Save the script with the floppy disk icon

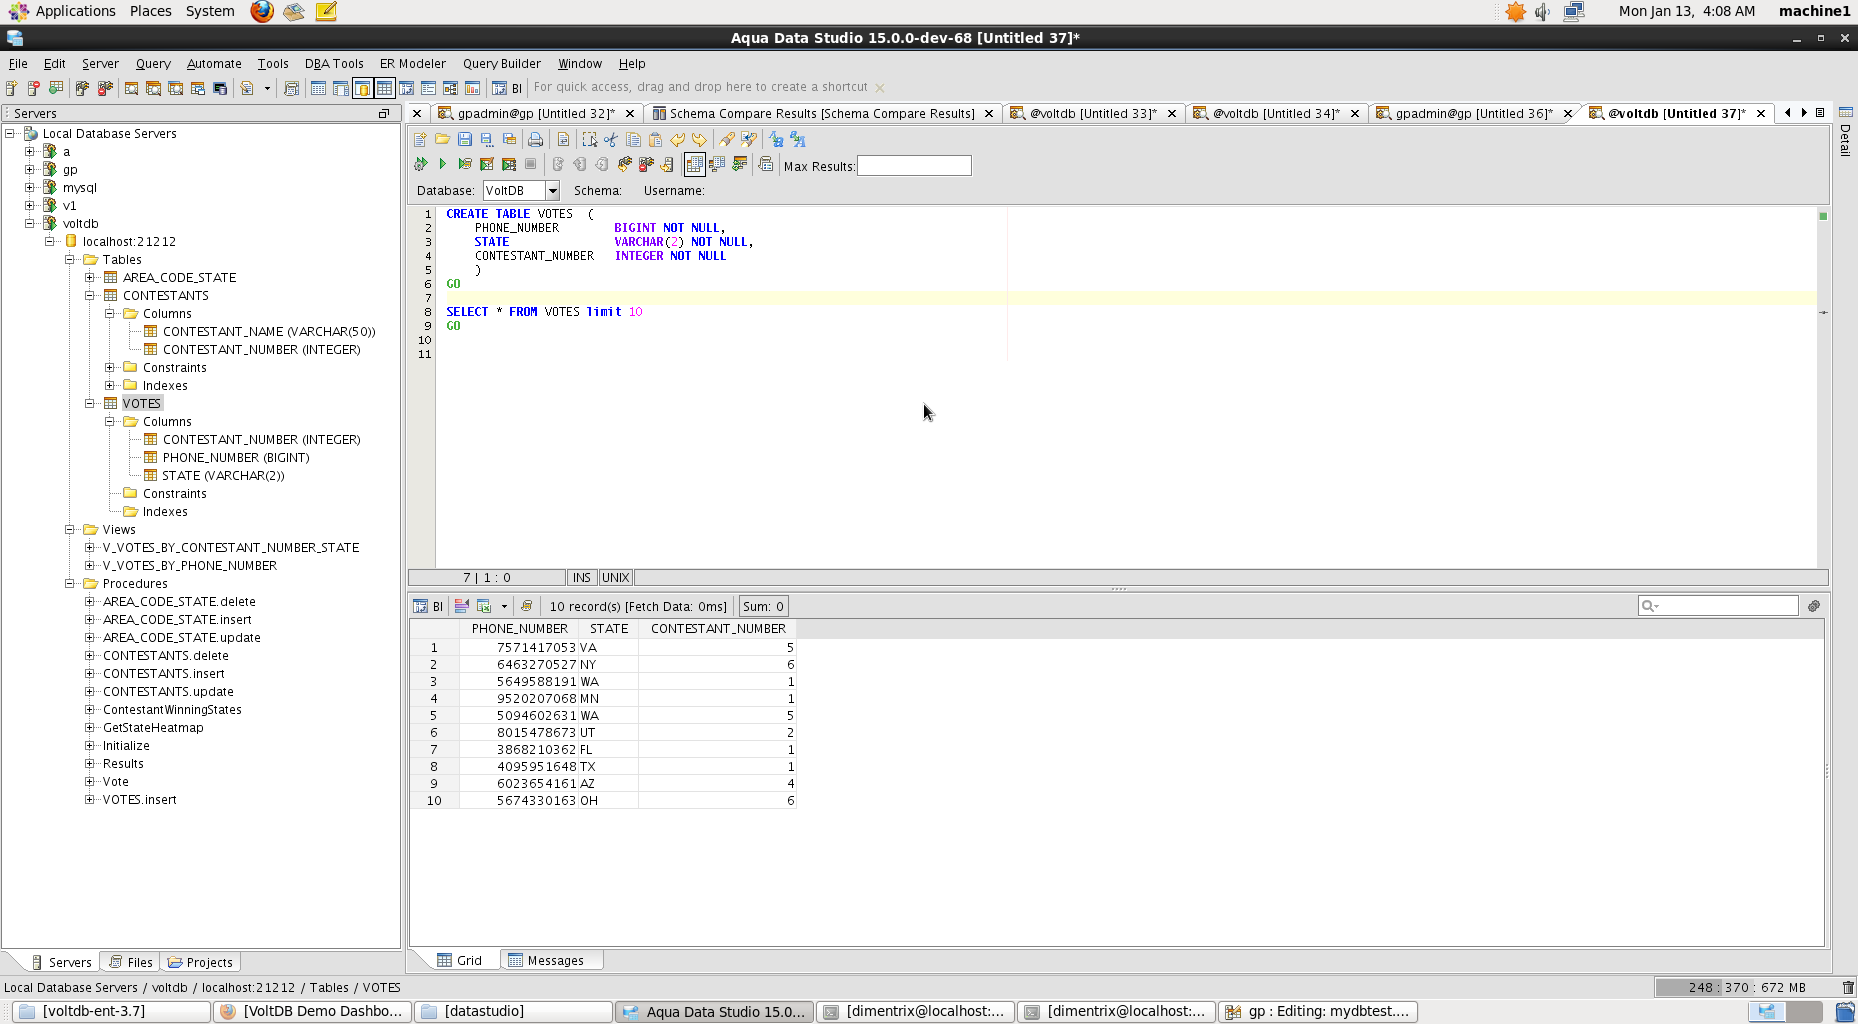pyautogui.click(x=465, y=140)
